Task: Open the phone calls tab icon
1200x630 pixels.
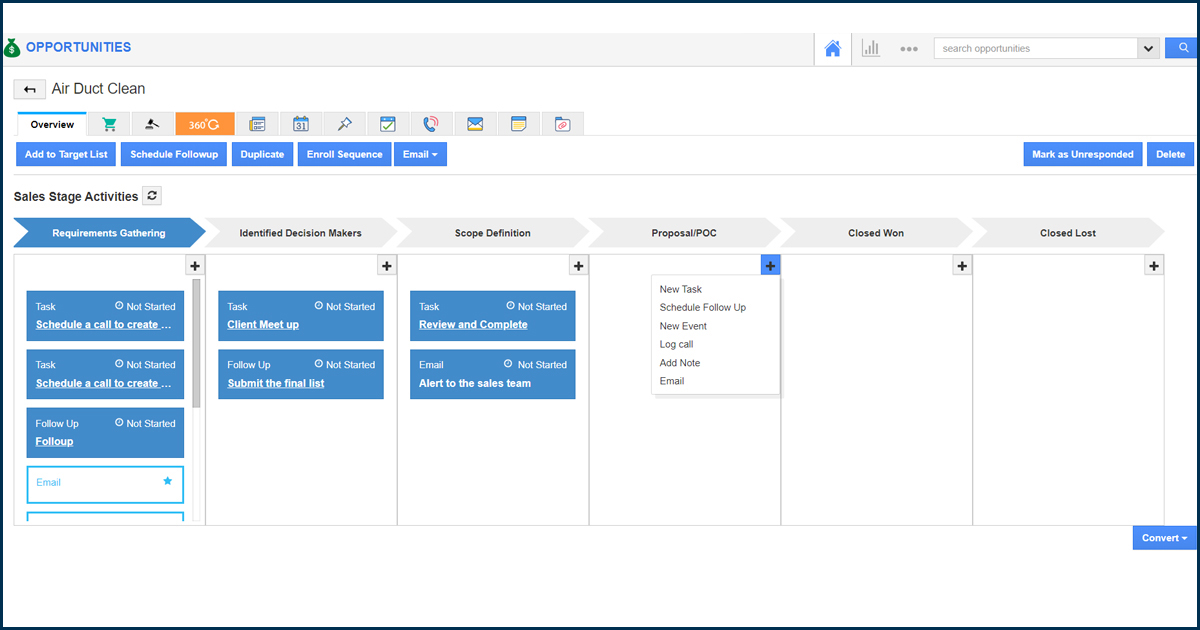Action: point(430,124)
